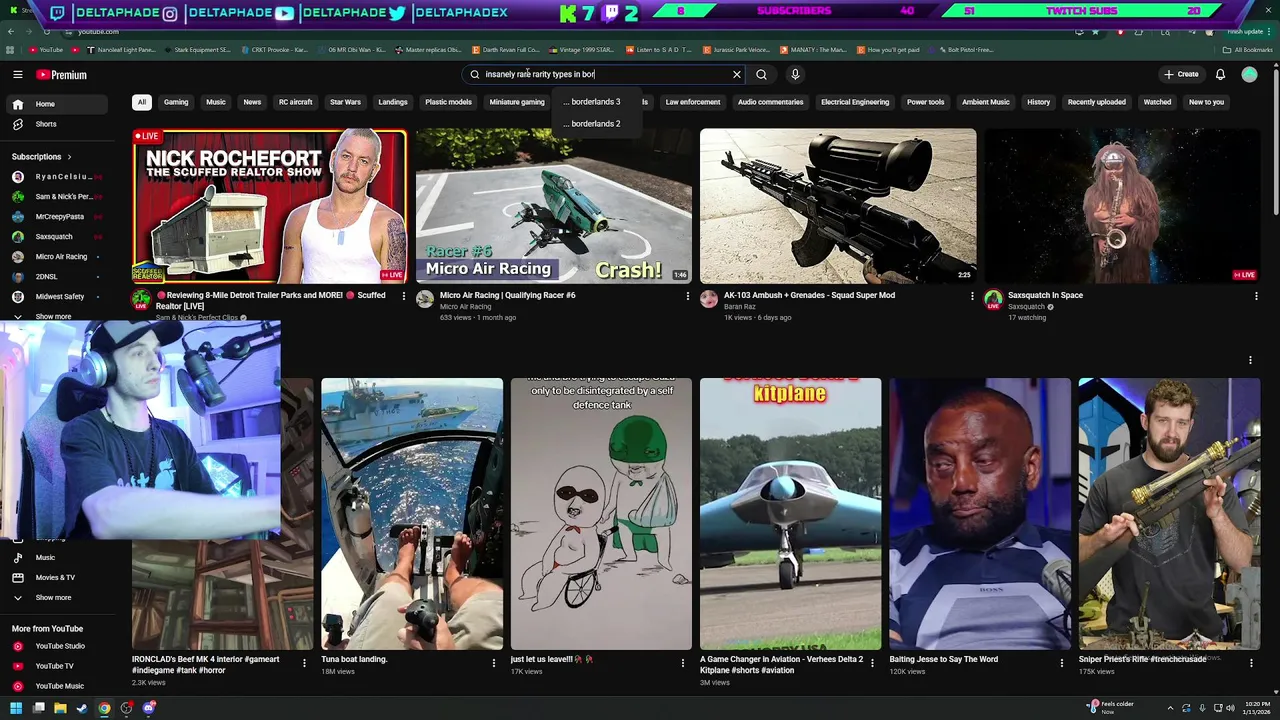
Task: Expand the Subscriptions section
Action: coord(42,157)
